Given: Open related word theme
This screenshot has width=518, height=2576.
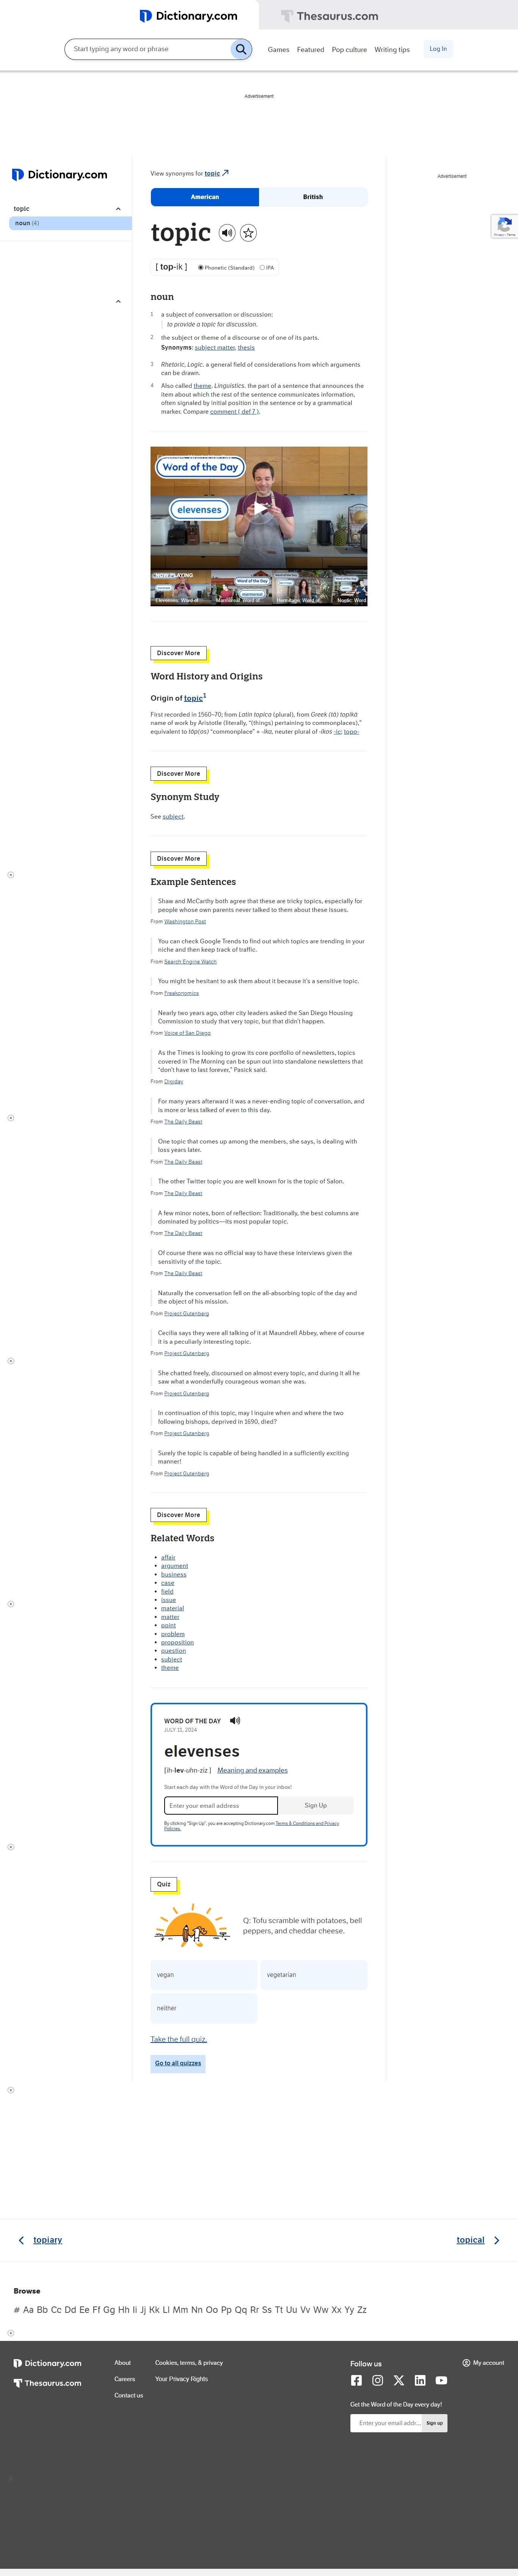Looking at the screenshot, I should pyautogui.click(x=170, y=1667).
